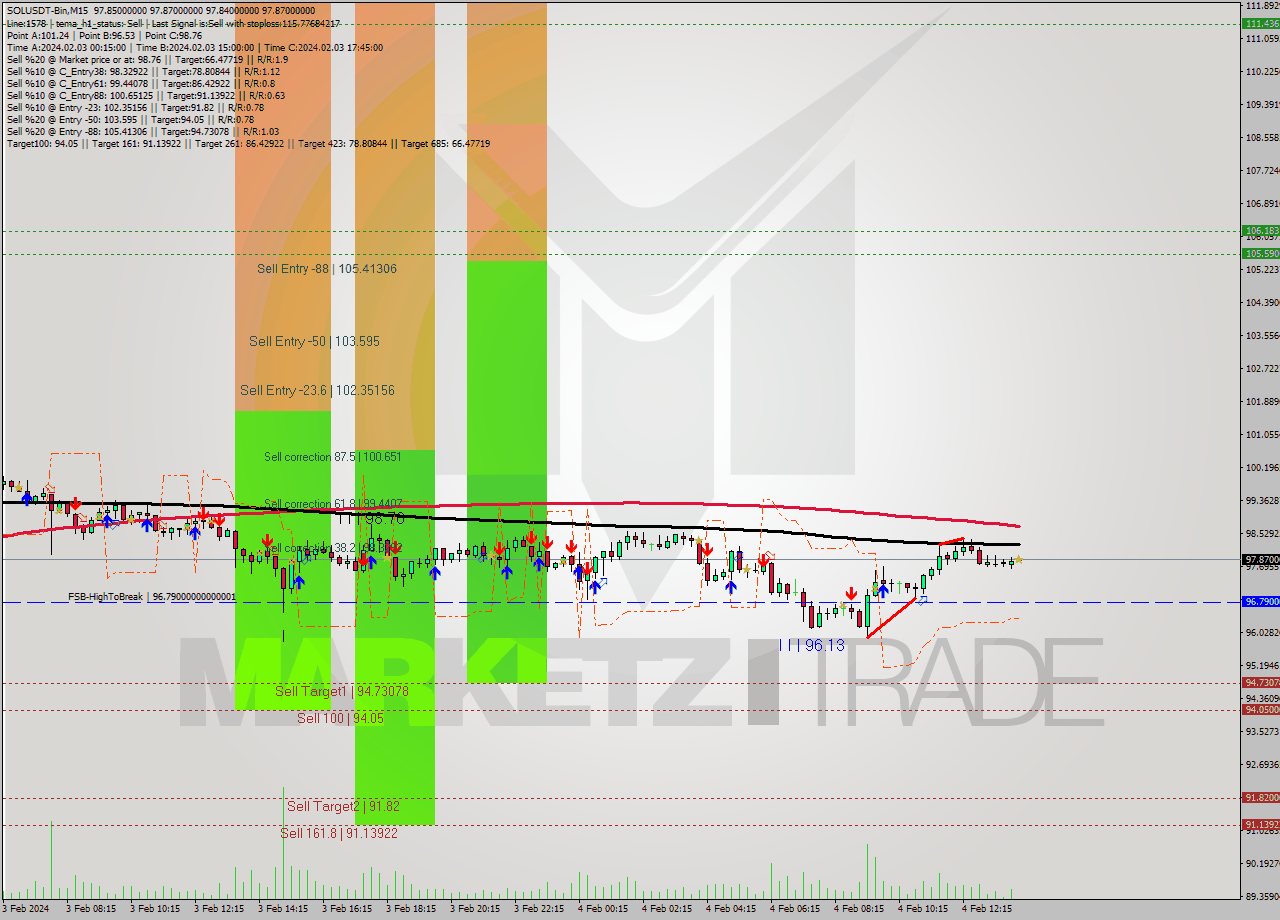Click the 'Sell Entry -50 | 103.595' label
Viewport: 1280px width, 920px height.
314,342
